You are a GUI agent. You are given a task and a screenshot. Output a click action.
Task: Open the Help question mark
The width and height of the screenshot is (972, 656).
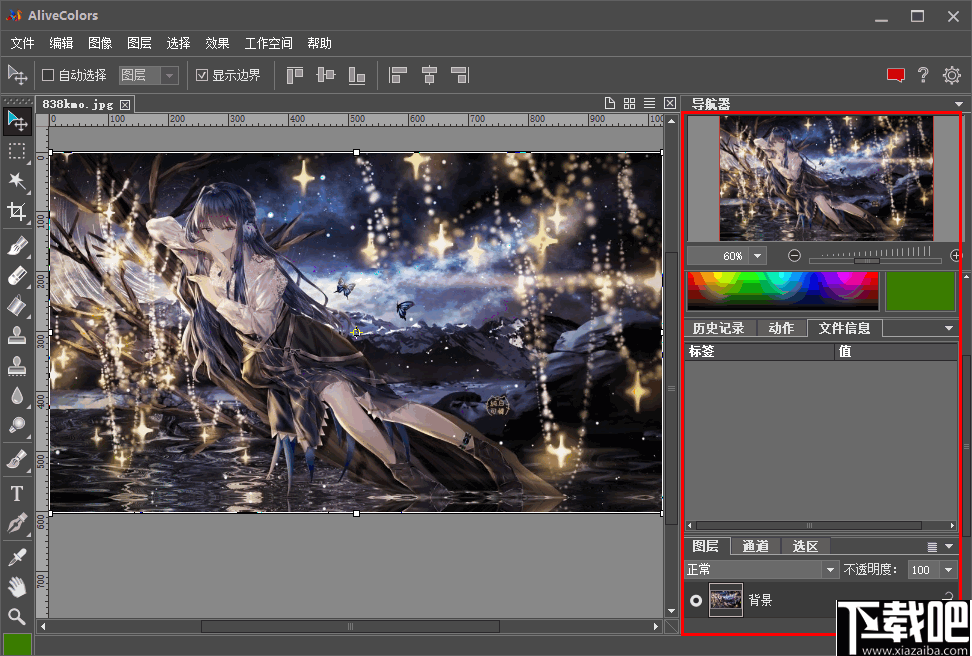pos(922,75)
